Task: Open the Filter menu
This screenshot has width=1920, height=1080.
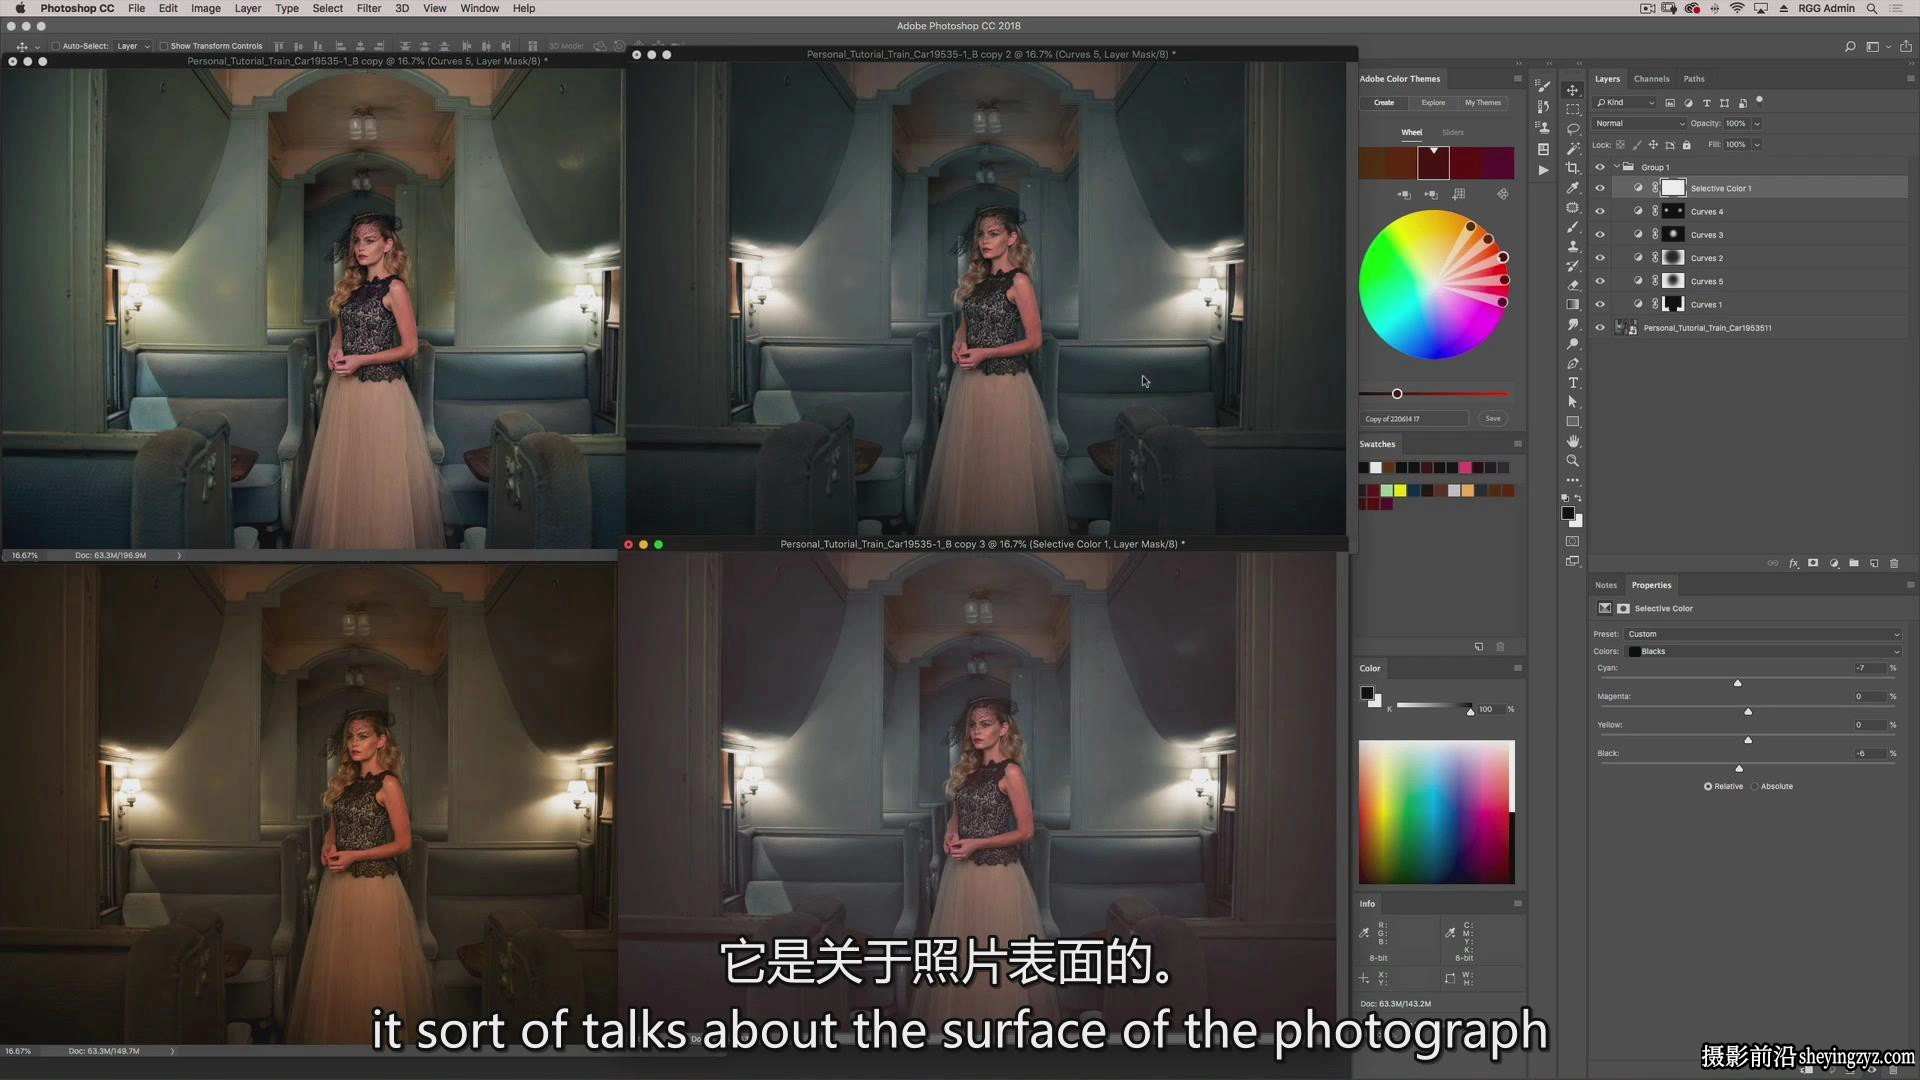Action: pyautogui.click(x=369, y=8)
